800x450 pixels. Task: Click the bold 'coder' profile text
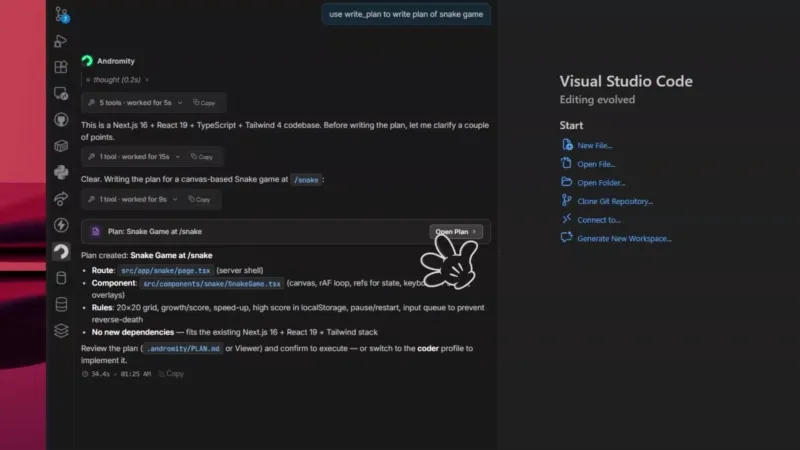[428, 348]
